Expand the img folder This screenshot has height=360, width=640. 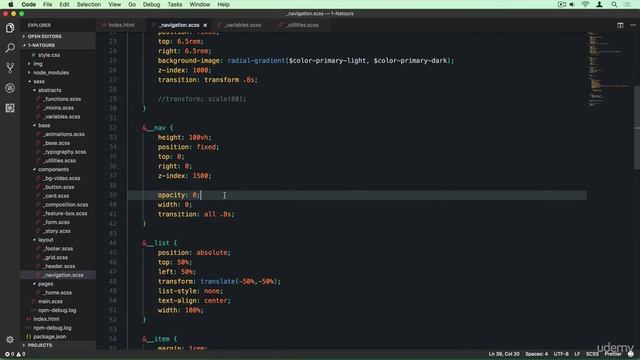(38, 64)
